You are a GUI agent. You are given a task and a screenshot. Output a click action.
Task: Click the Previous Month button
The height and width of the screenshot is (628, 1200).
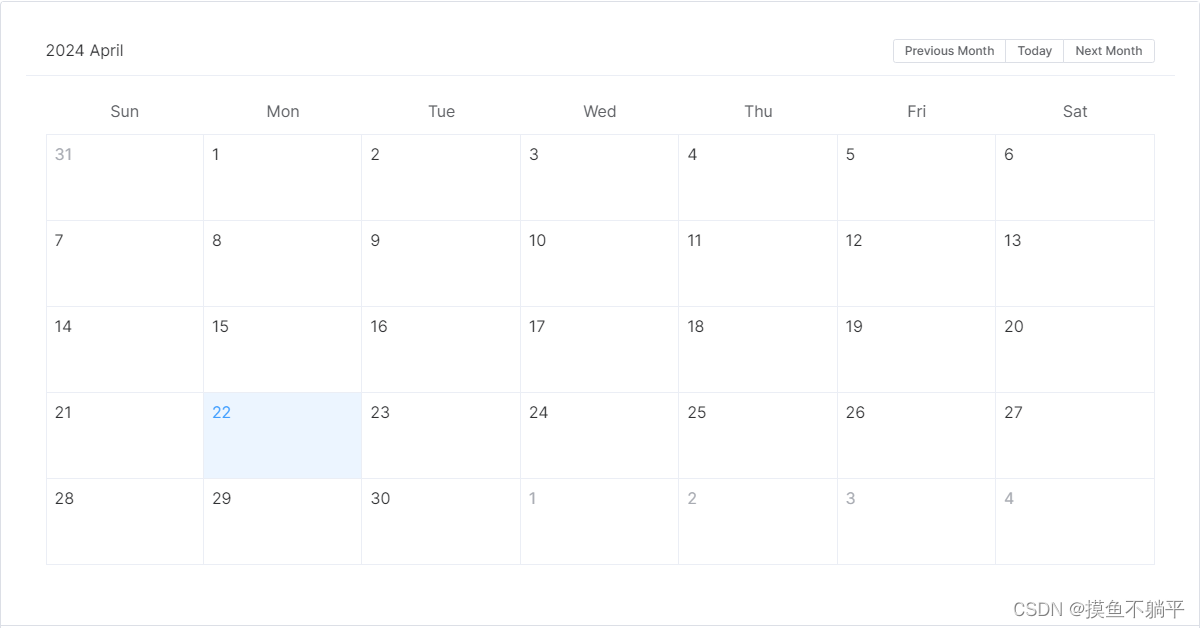(x=948, y=50)
